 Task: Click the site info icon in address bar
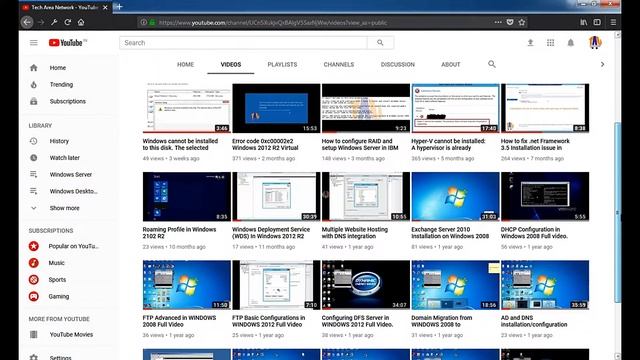[x=143, y=22]
